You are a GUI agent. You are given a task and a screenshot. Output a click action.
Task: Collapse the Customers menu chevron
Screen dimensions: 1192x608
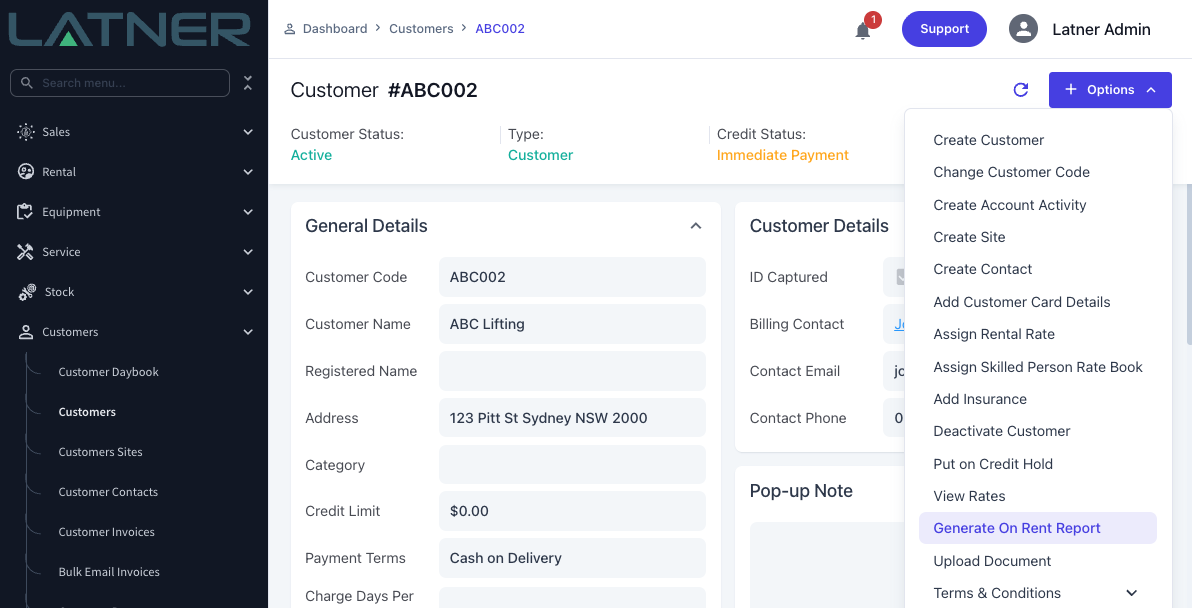[248, 332]
